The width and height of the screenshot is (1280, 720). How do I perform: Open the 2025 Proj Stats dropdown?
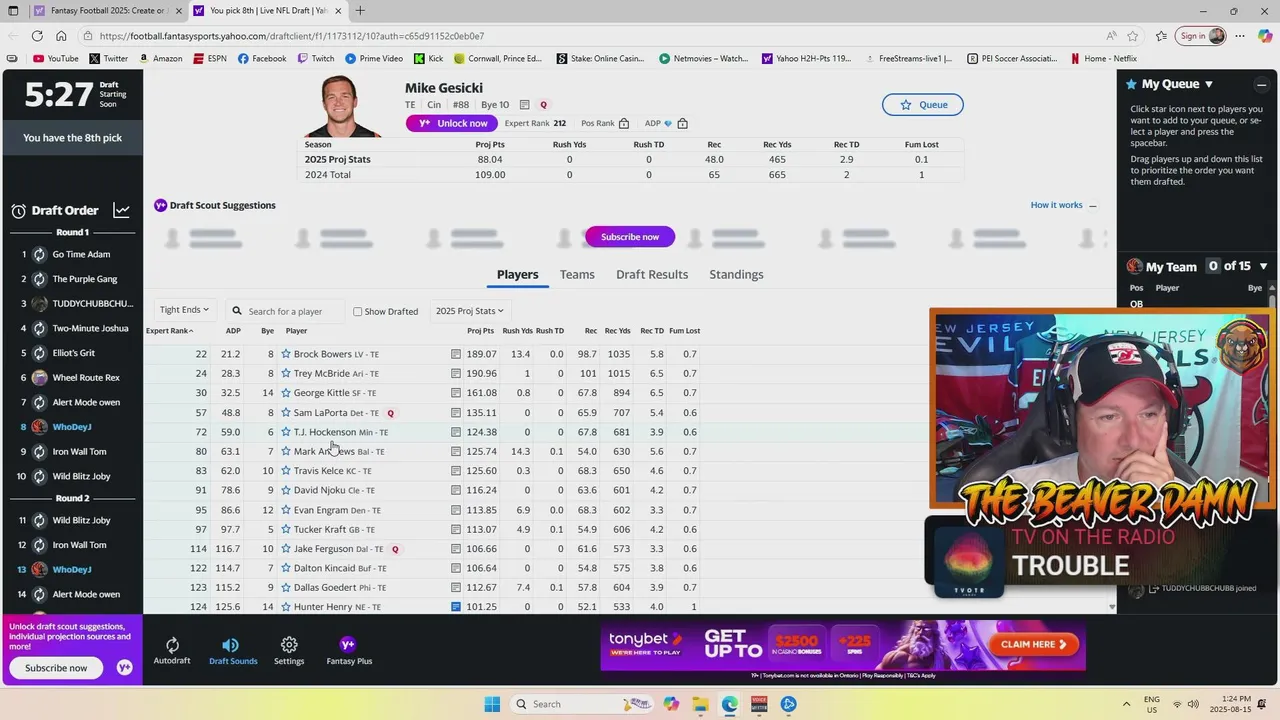coord(469,311)
